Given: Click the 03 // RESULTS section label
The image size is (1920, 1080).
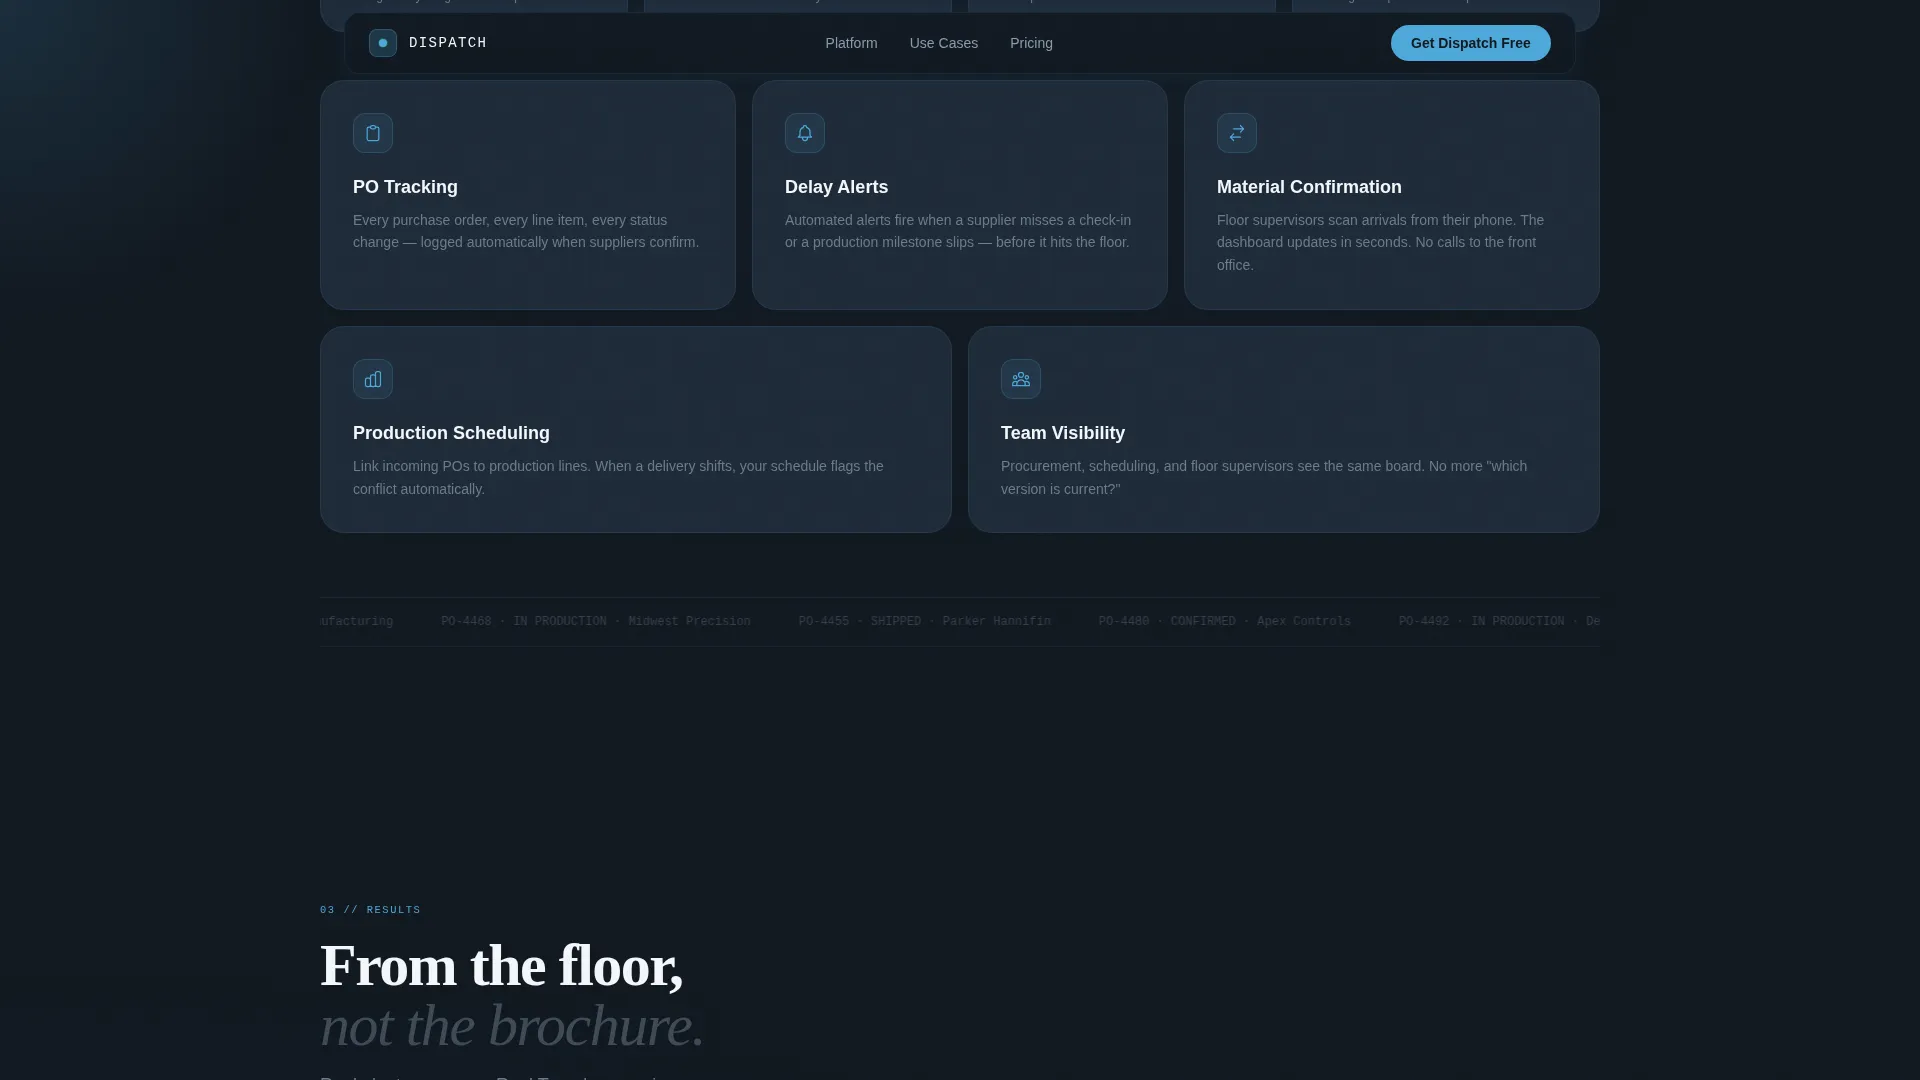Looking at the screenshot, I should [370, 910].
